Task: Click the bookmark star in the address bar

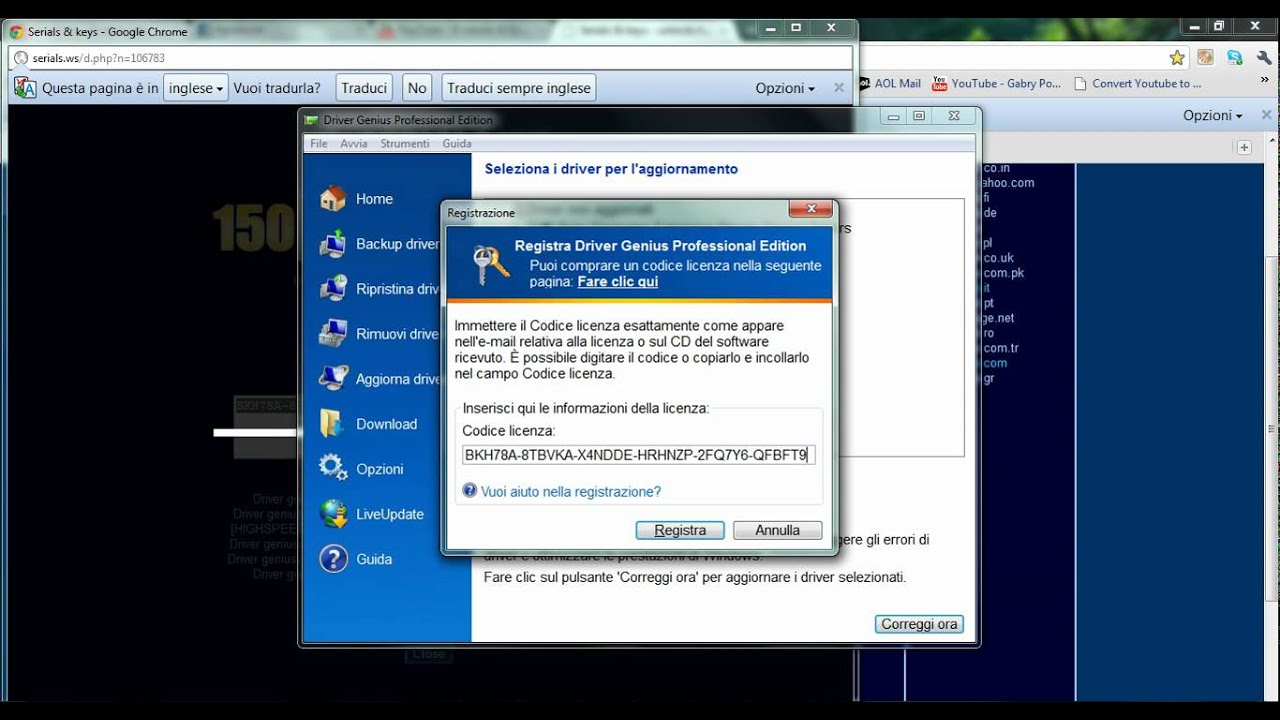Action: 1177,58
